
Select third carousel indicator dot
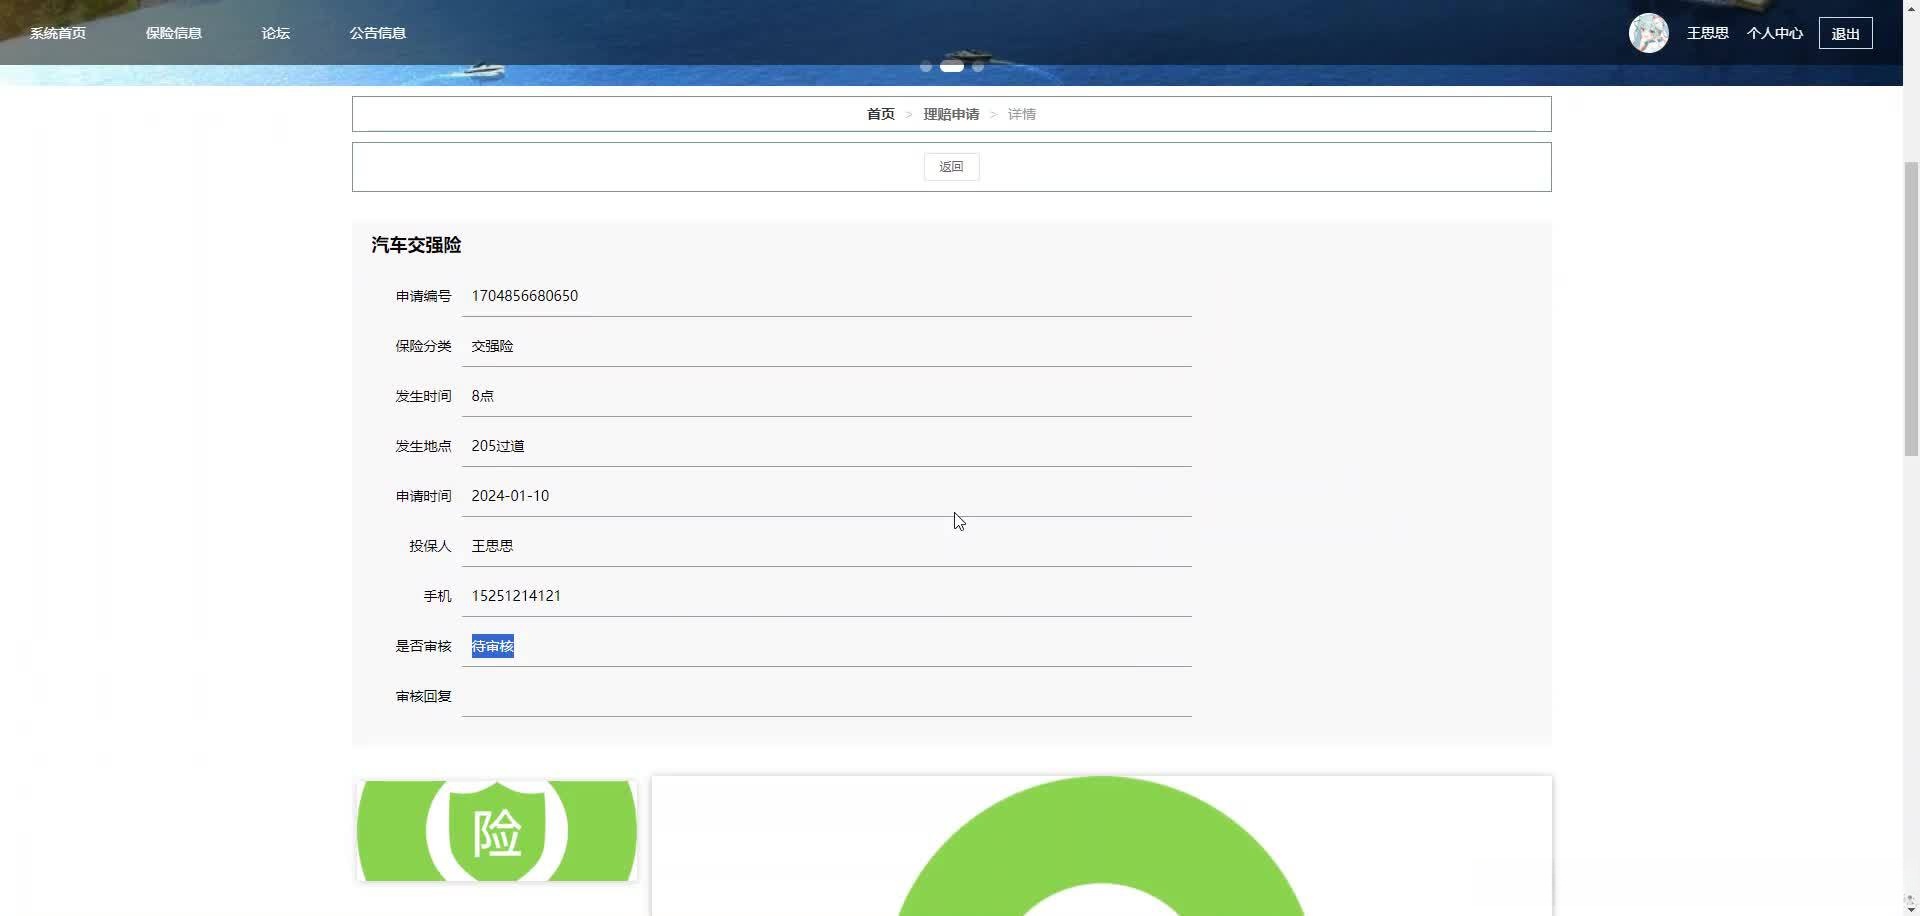point(978,67)
